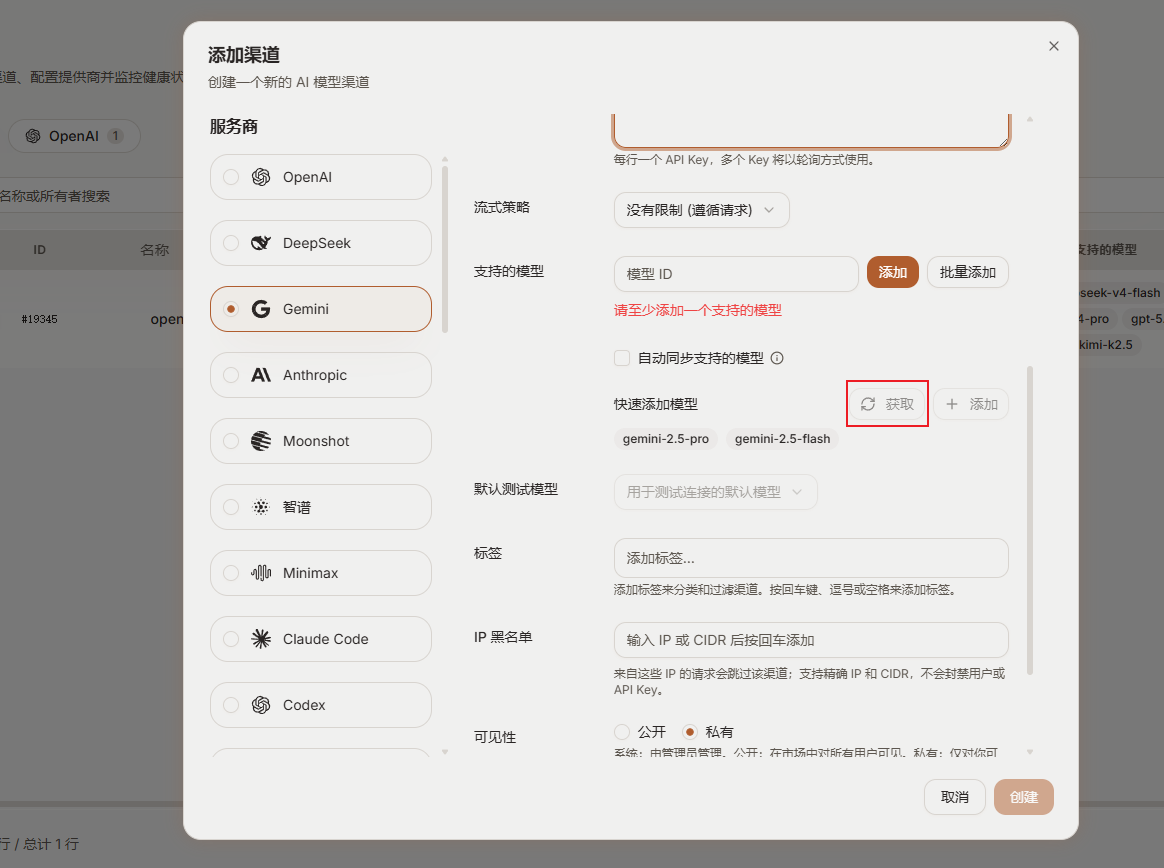Open the 流式策略 dropdown
The width and height of the screenshot is (1164, 868).
click(702, 210)
